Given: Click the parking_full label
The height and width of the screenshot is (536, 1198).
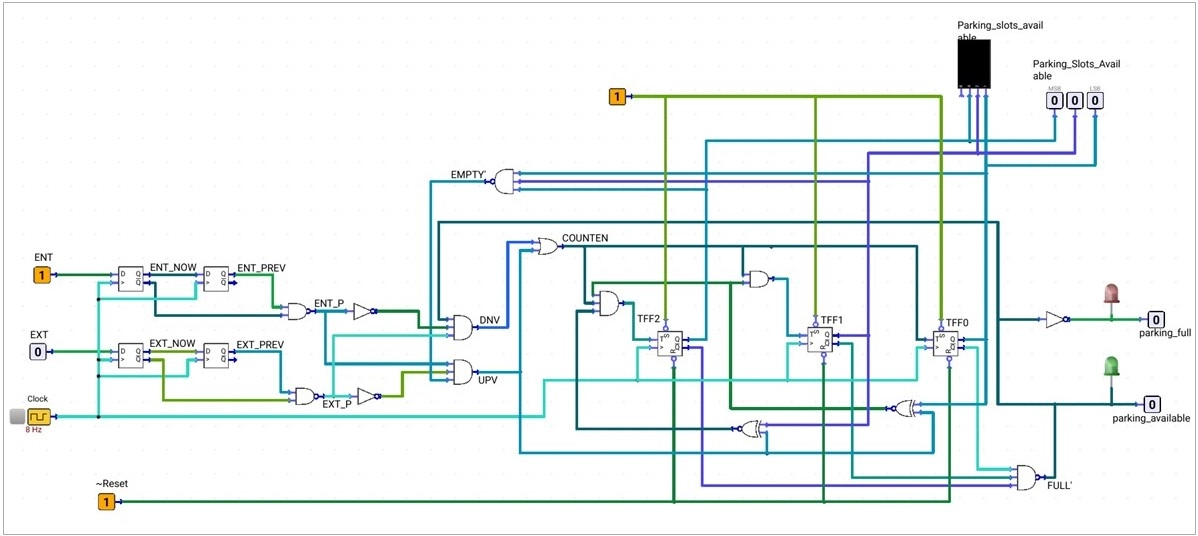Looking at the screenshot, I should [x=1165, y=334].
